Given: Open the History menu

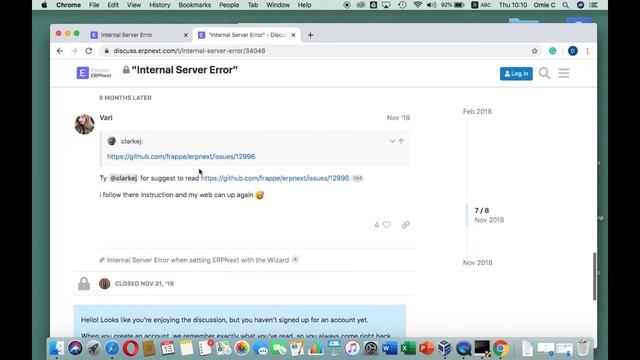Looking at the screenshot, I should coord(160,5).
